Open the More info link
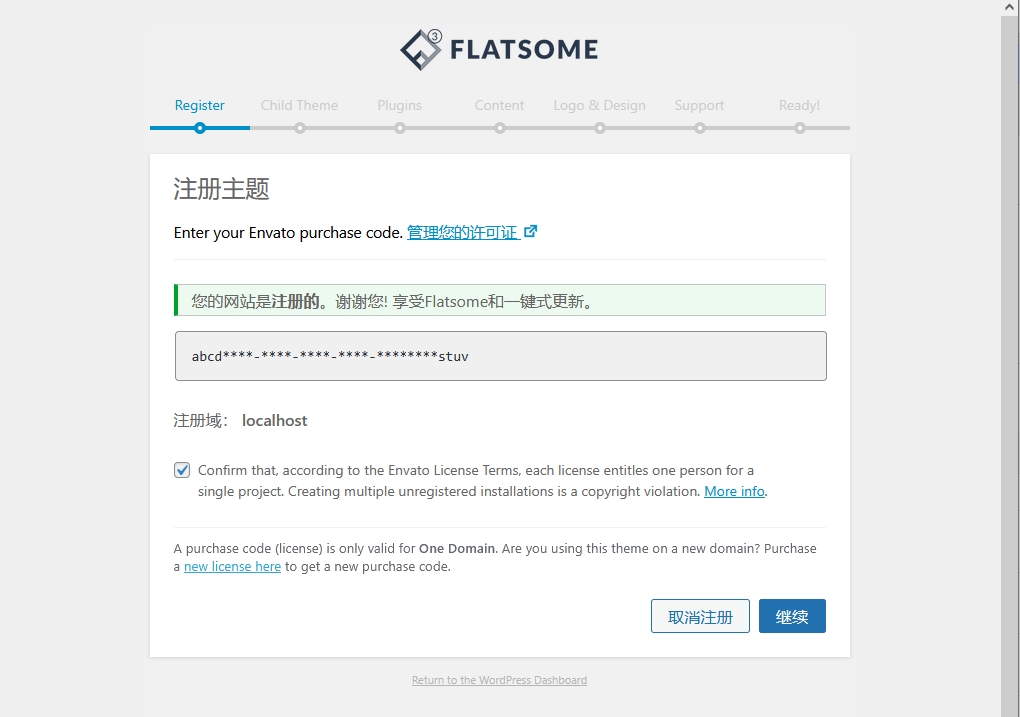Viewport: 1020px width, 717px height. point(734,491)
